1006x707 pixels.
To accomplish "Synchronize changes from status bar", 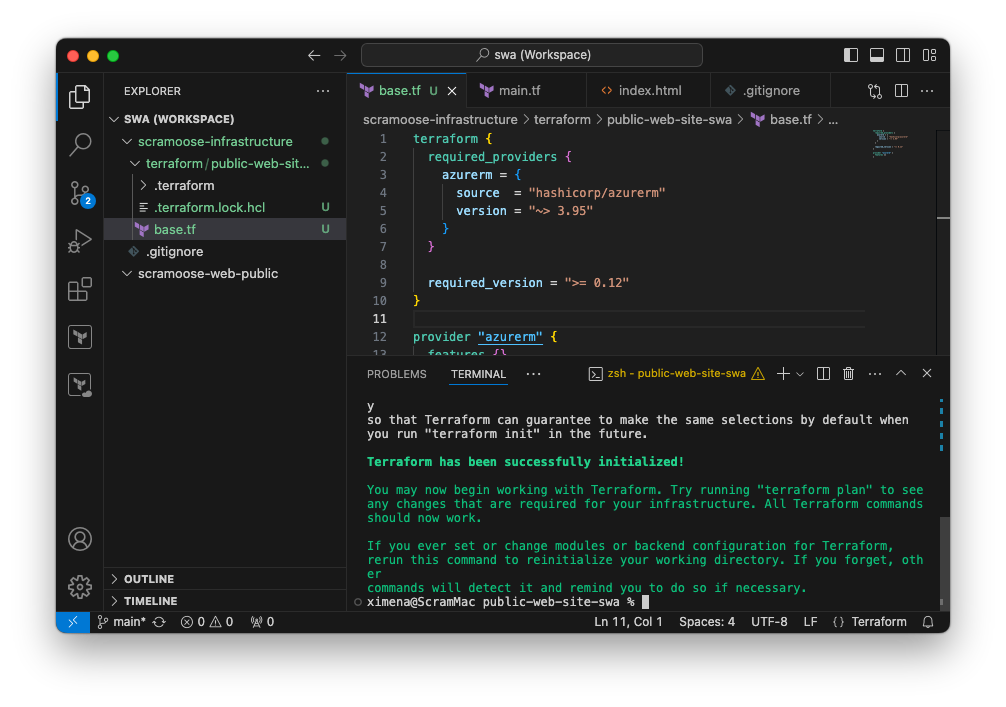I will pyautogui.click(x=159, y=622).
